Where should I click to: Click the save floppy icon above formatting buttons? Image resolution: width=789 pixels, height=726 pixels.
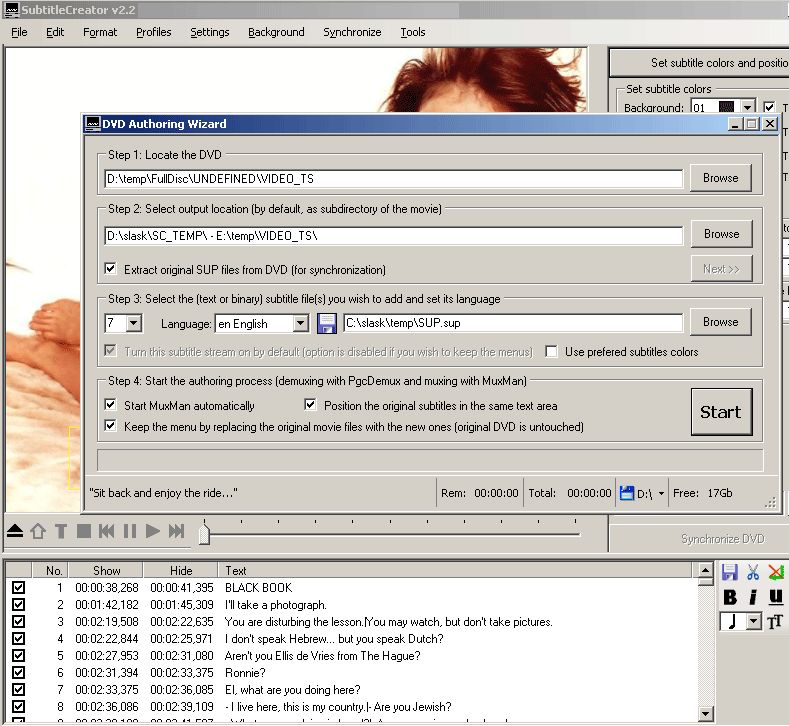pyautogui.click(x=730, y=572)
